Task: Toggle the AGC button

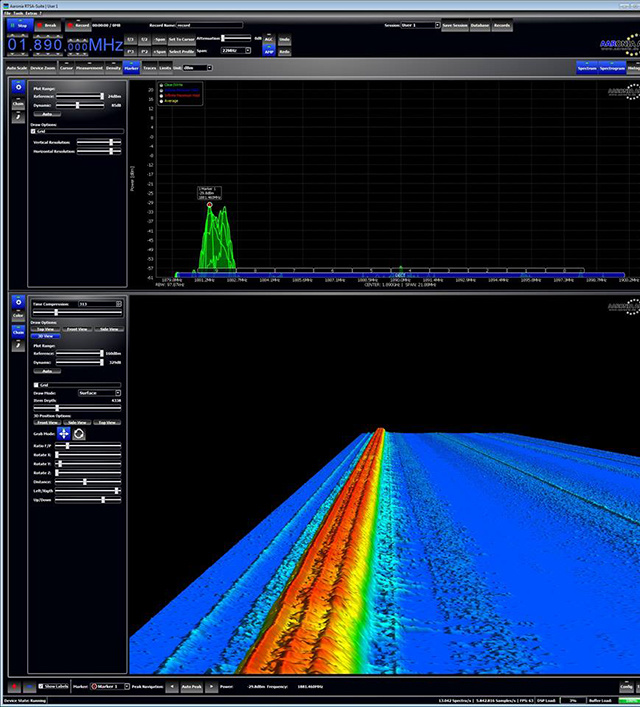Action: [269, 39]
